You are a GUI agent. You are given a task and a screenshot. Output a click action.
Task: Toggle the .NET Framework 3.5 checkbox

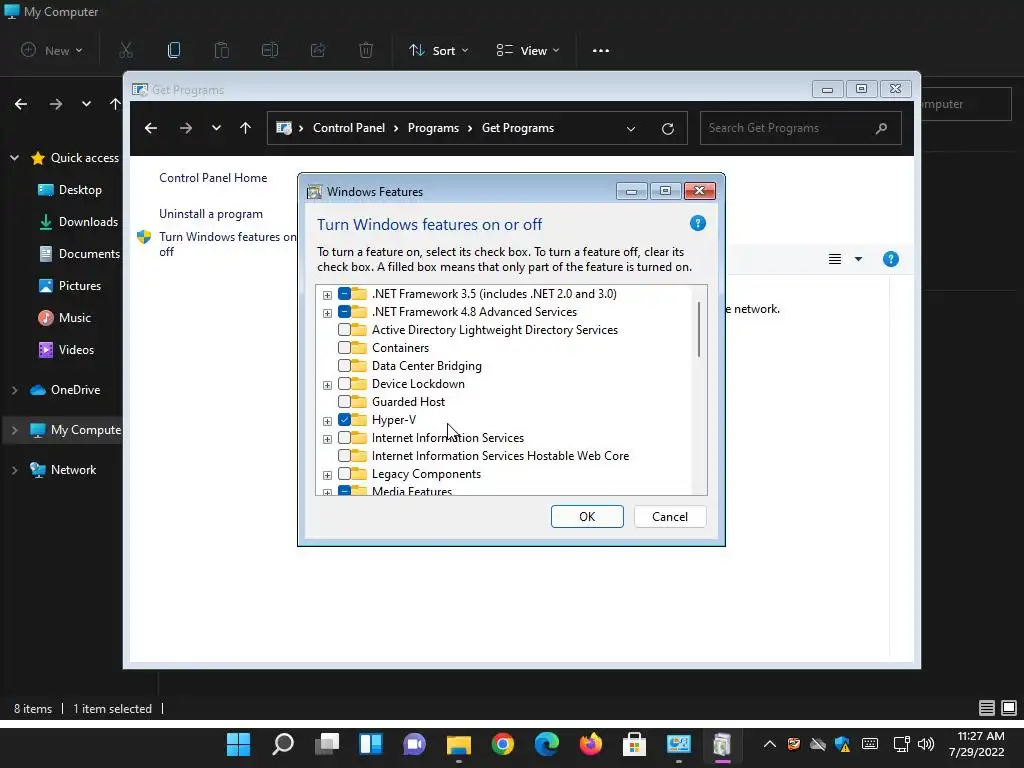(x=344, y=294)
